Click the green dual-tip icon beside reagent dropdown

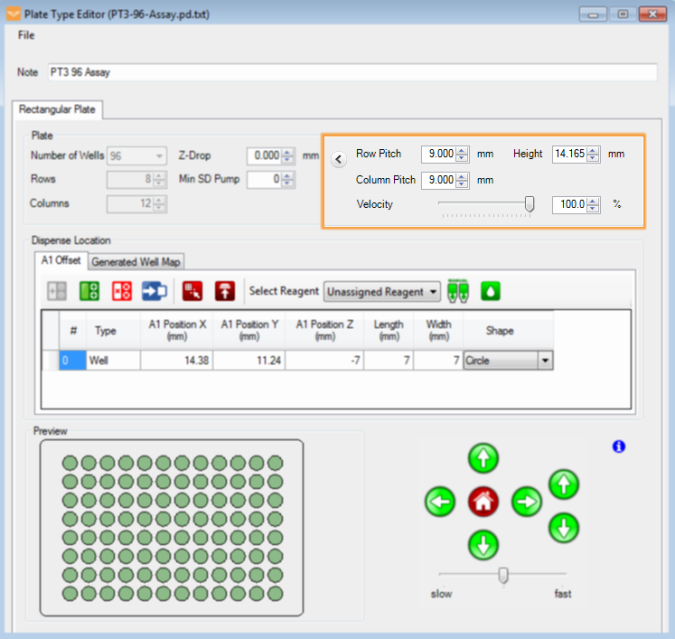tap(459, 291)
